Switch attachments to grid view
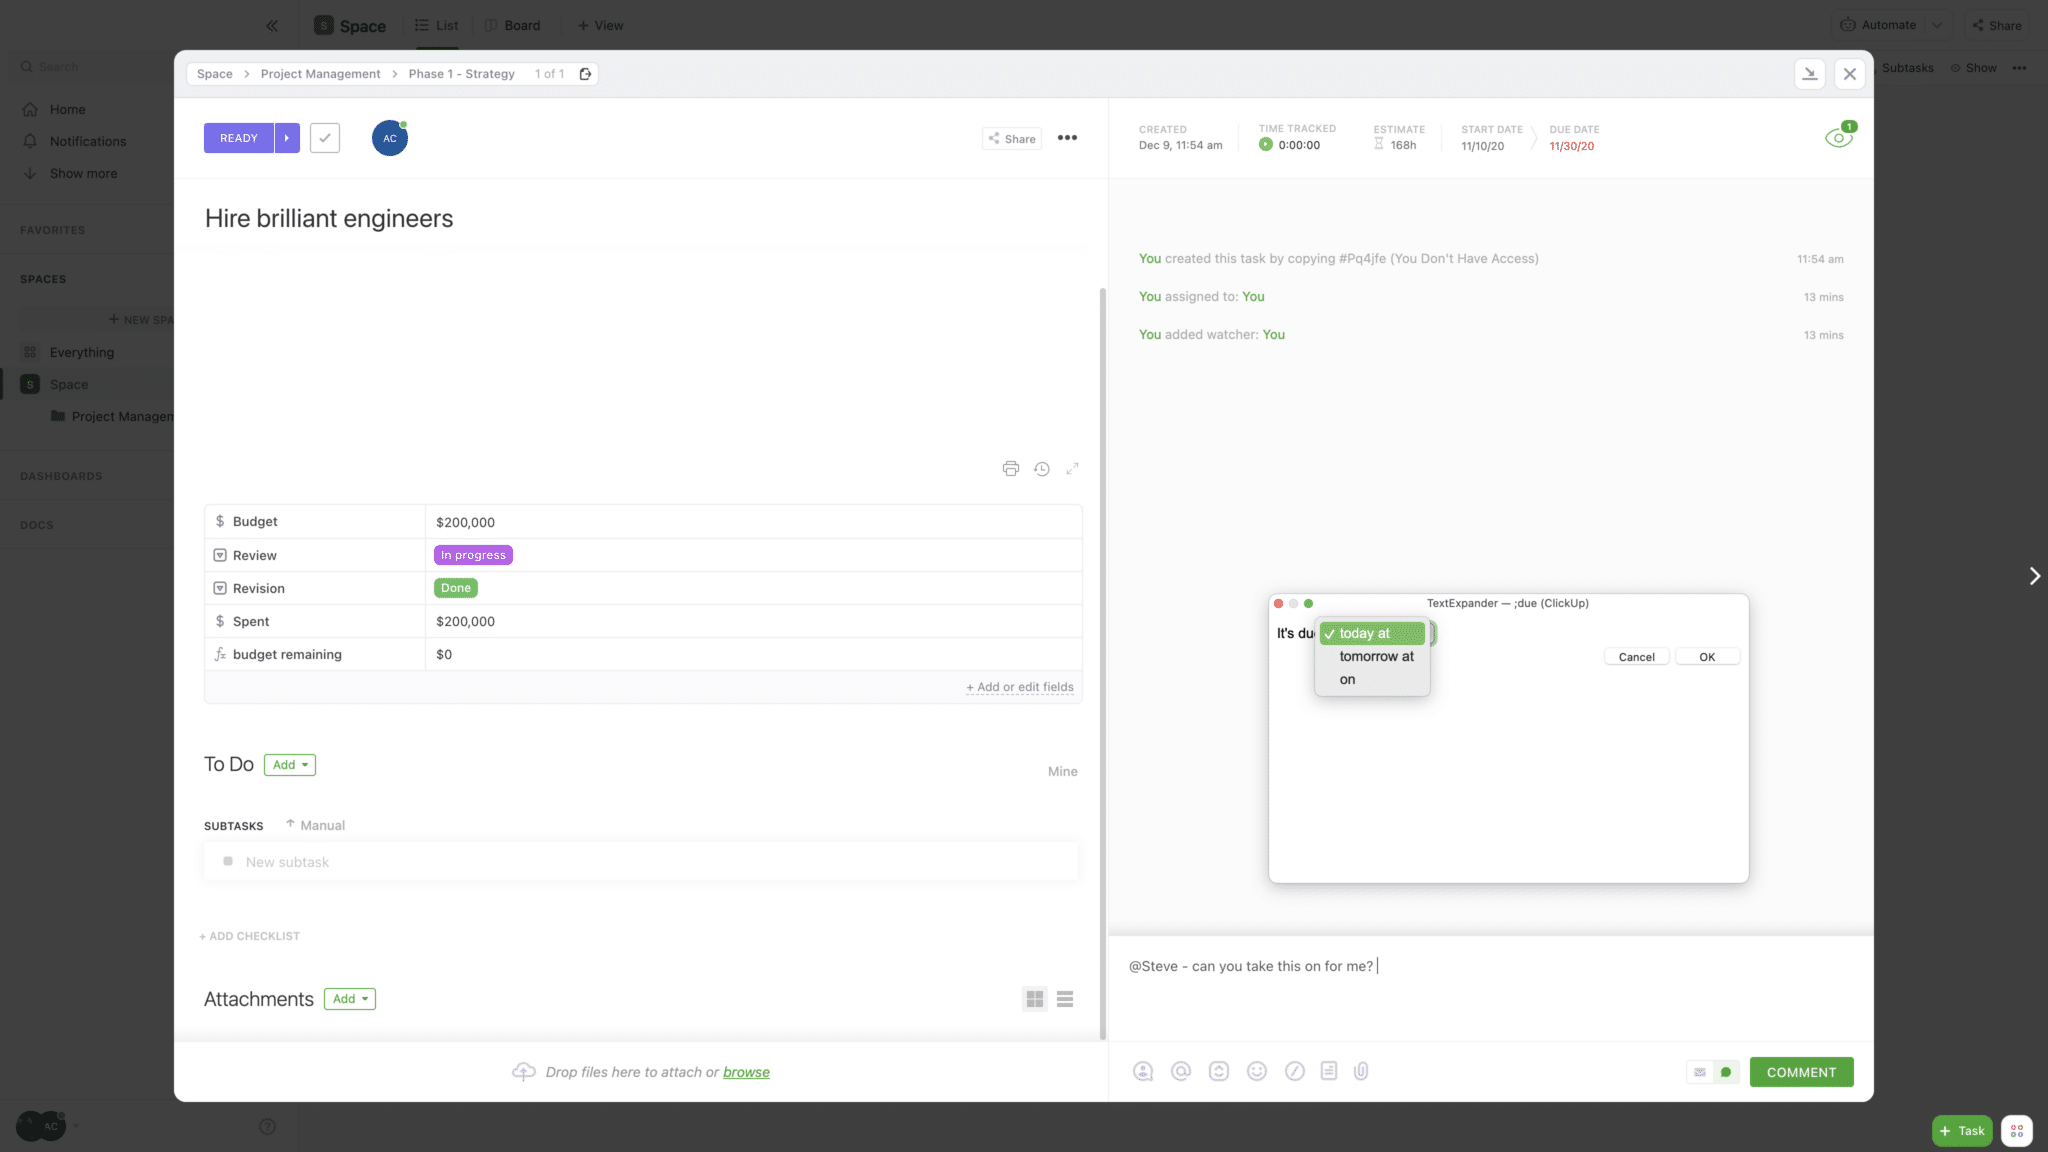Image resolution: width=2048 pixels, height=1152 pixels. point(1035,999)
